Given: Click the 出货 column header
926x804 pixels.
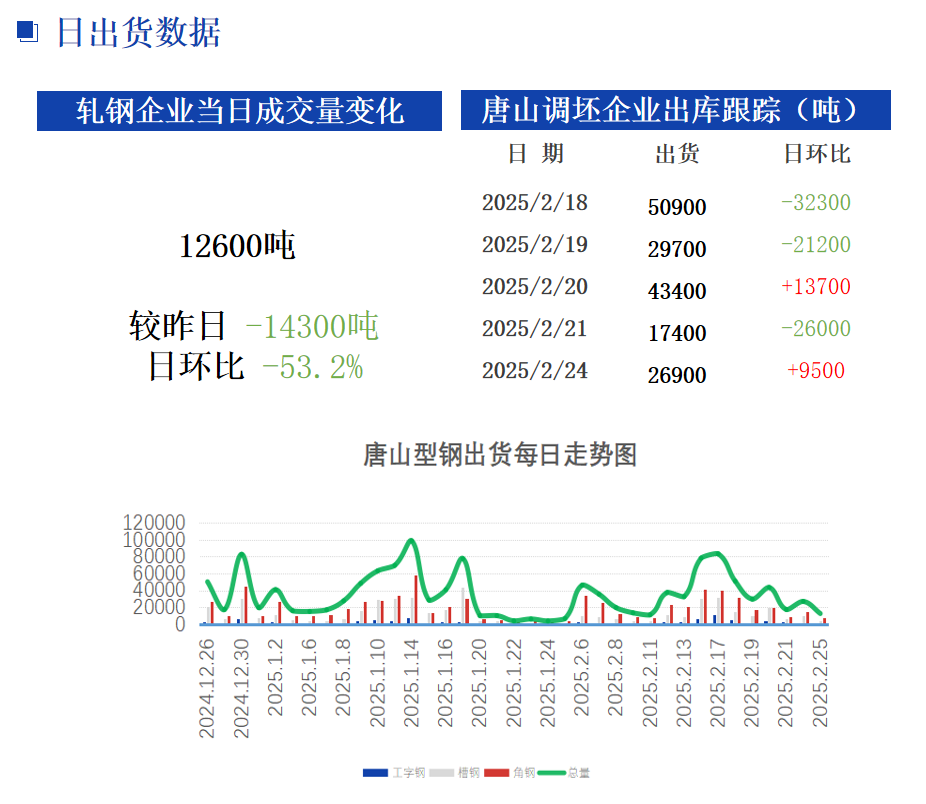Looking at the screenshot, I should pyautogui.click(x=677, y=153).
